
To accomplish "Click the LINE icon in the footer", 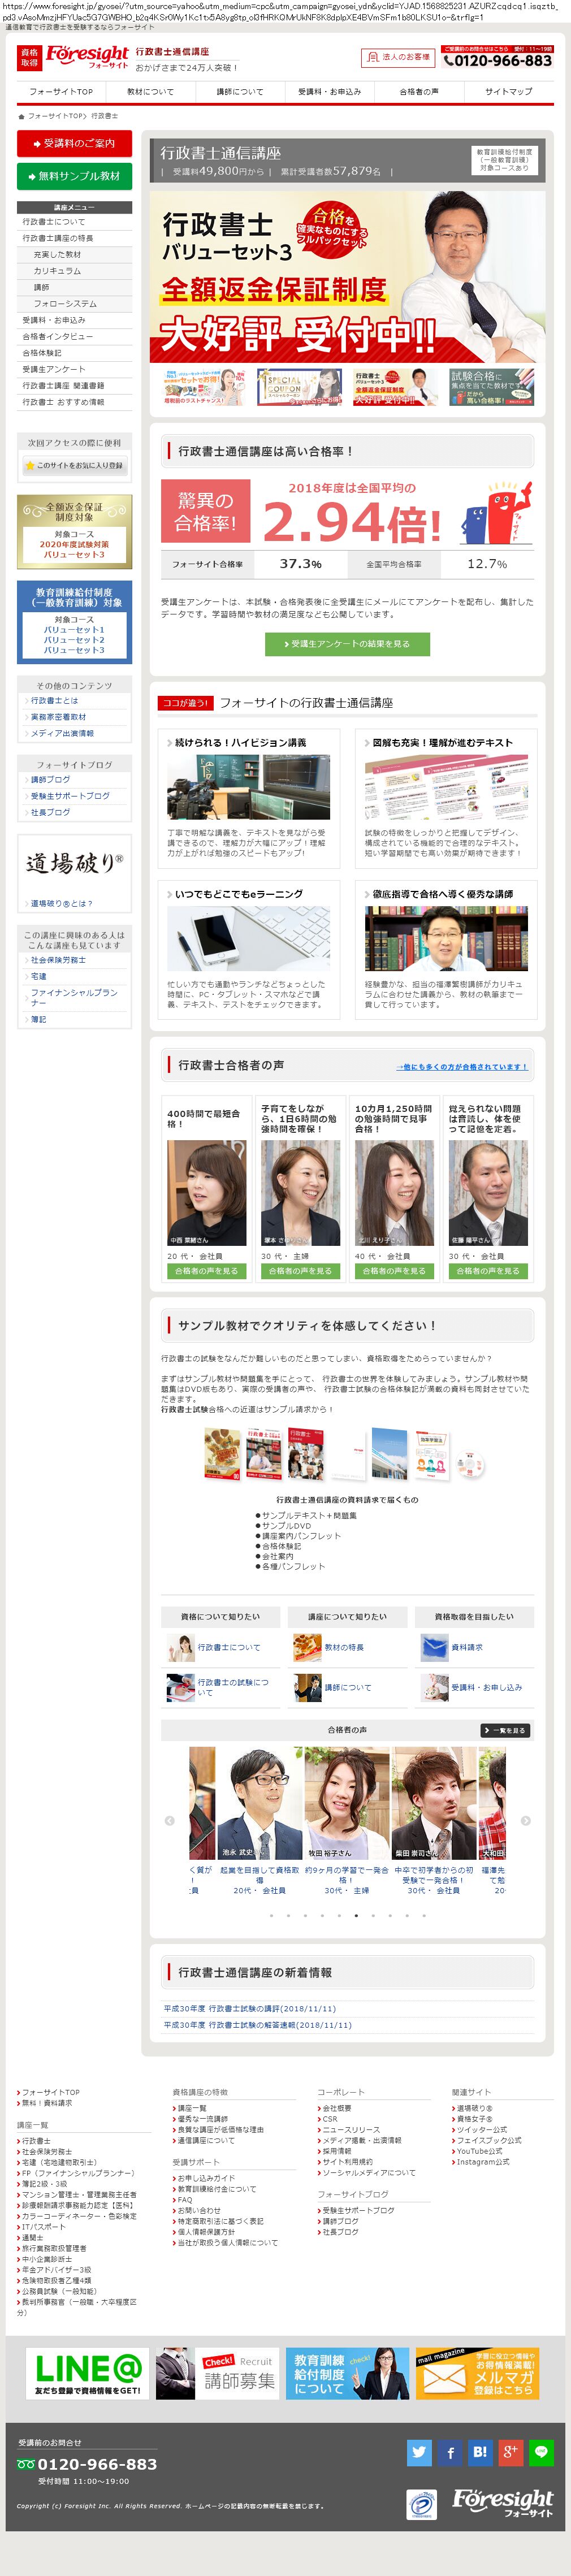I will tap(541, 2452).
